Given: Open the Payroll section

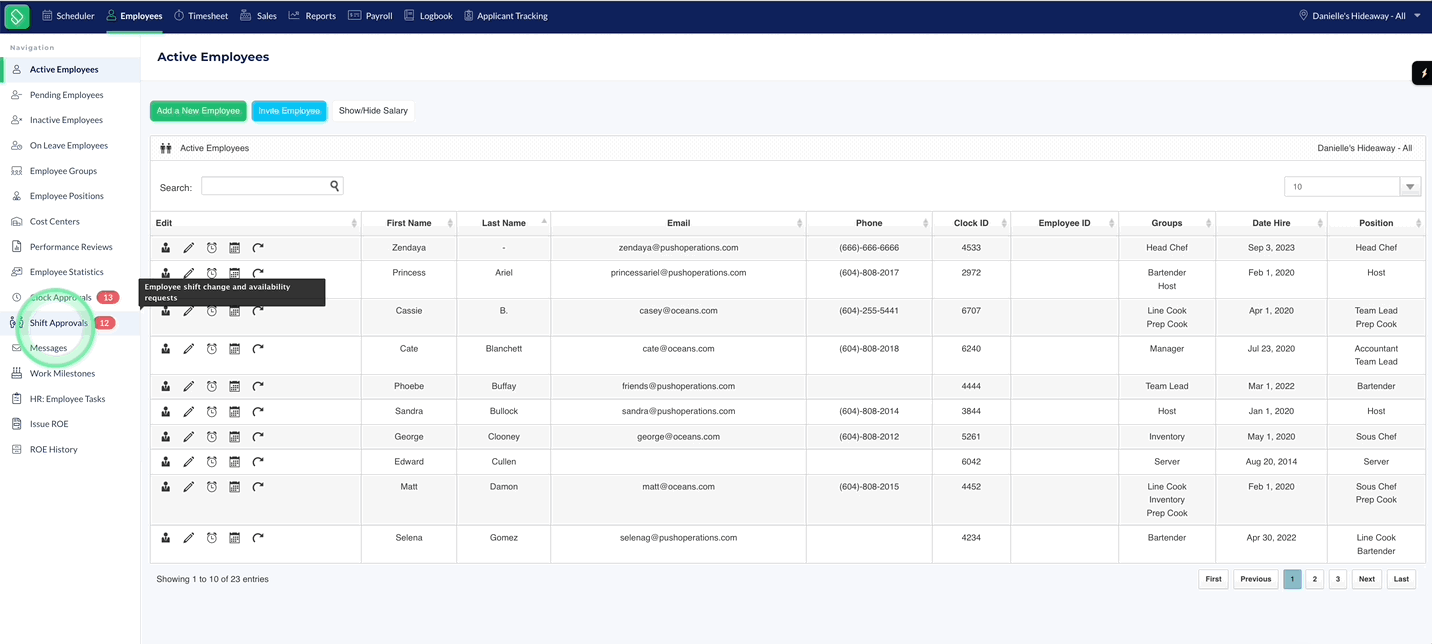Looking at the screenshot, I should pyautogui.click(x=370, y=16).
